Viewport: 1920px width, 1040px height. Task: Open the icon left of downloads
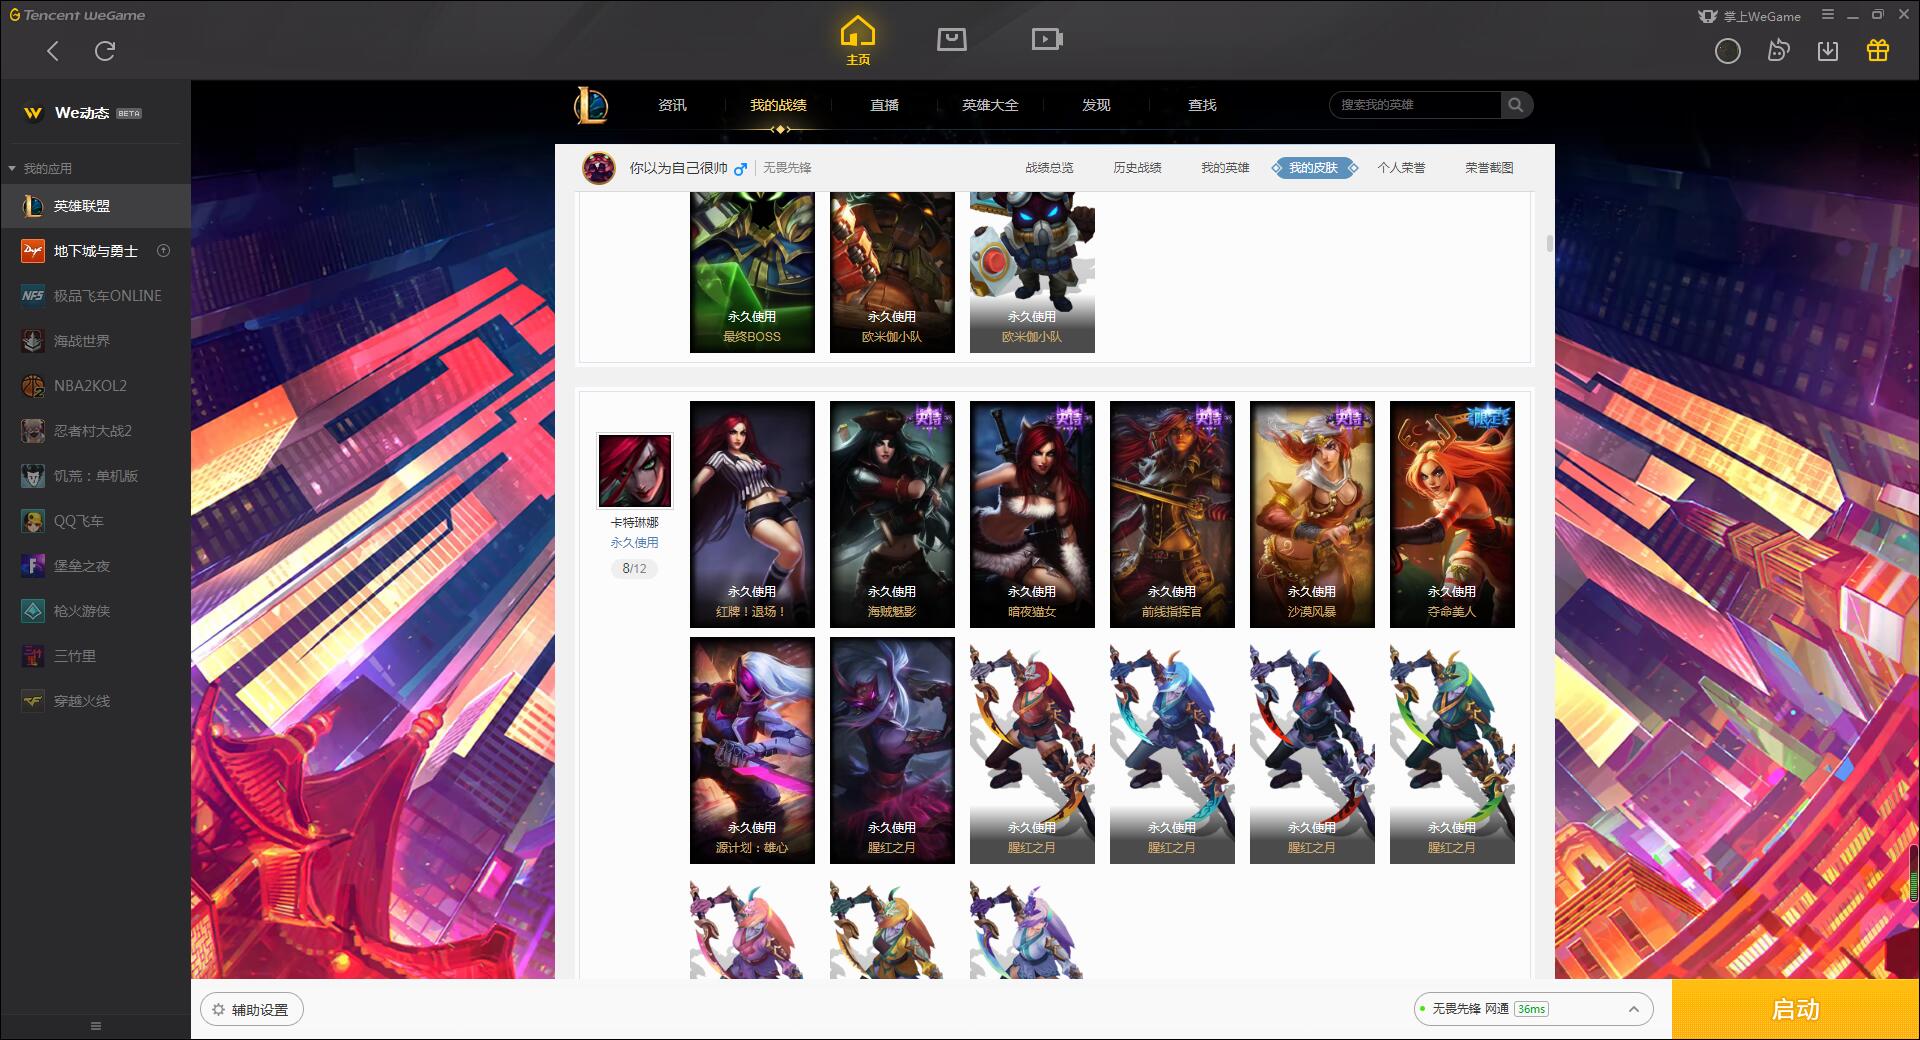point(1778,51)
